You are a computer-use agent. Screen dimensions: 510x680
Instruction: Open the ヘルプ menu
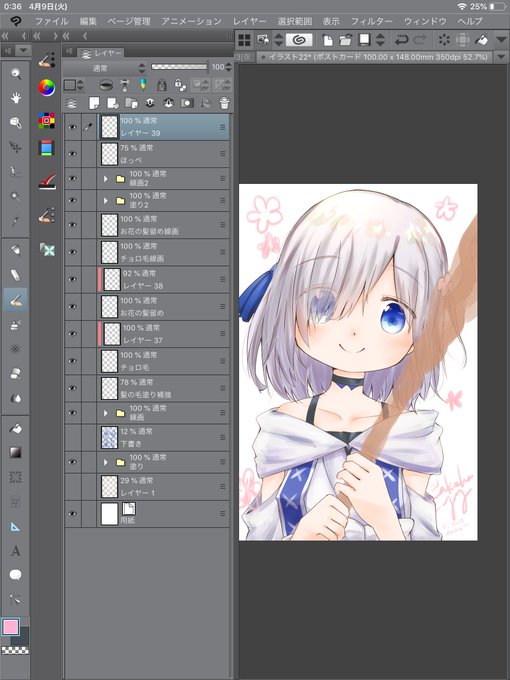click(x=470, y=21)
